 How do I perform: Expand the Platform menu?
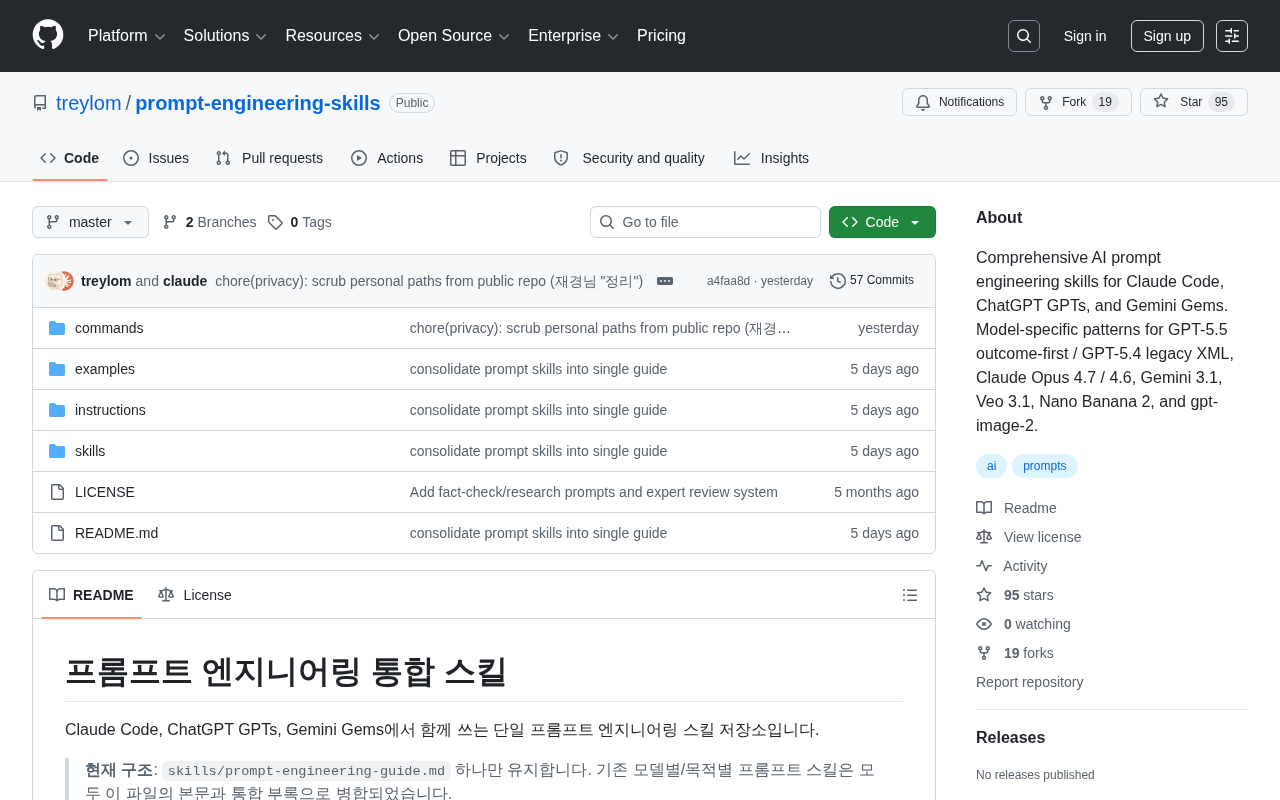click(127, 36)
